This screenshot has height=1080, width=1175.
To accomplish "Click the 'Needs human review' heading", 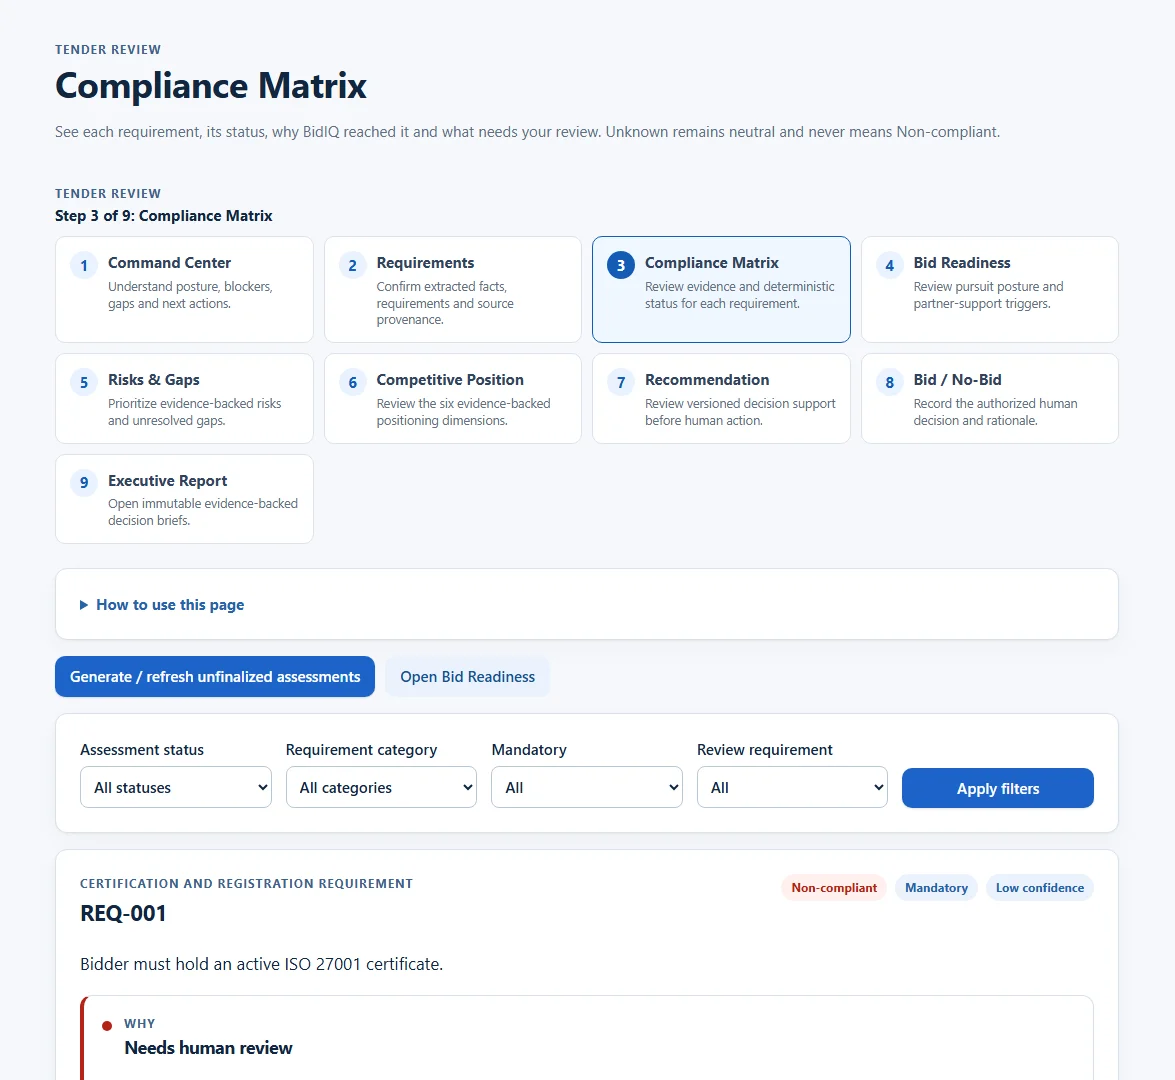I will click(208, 1048).
